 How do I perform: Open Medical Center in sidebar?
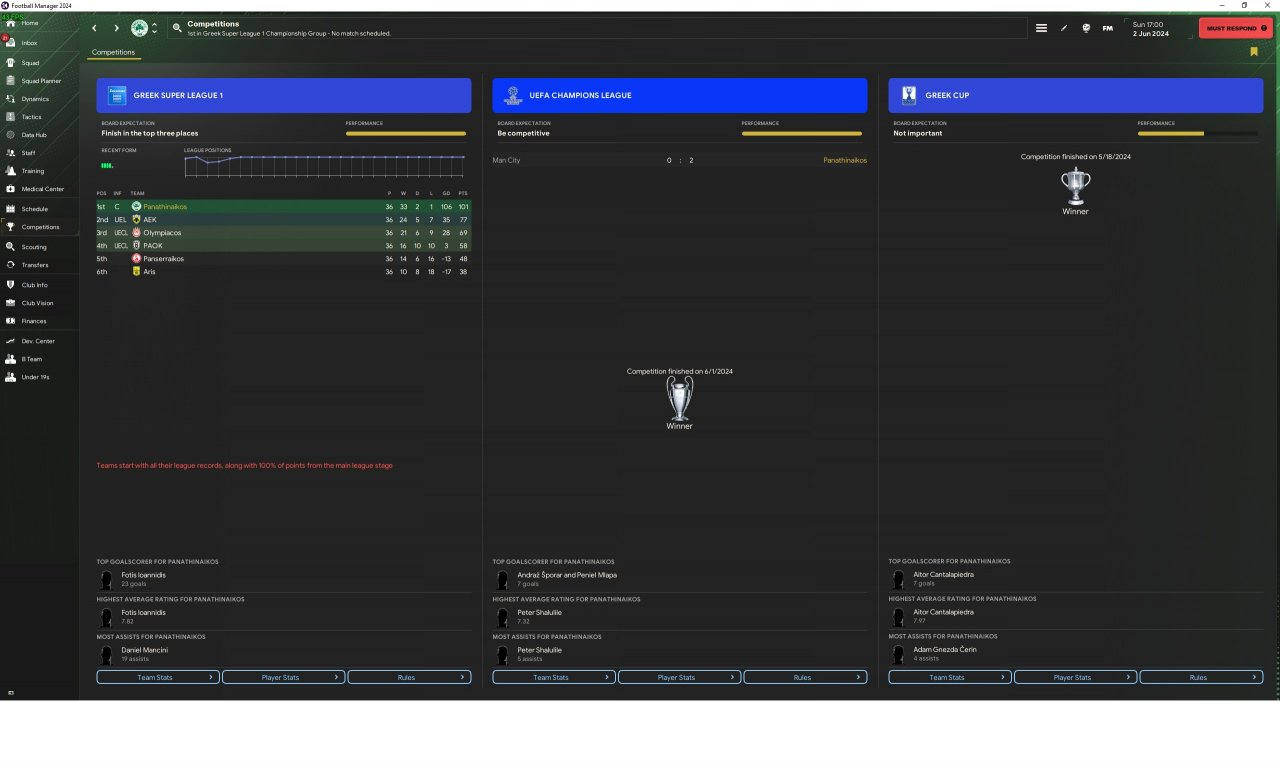[x=40, y=189]
